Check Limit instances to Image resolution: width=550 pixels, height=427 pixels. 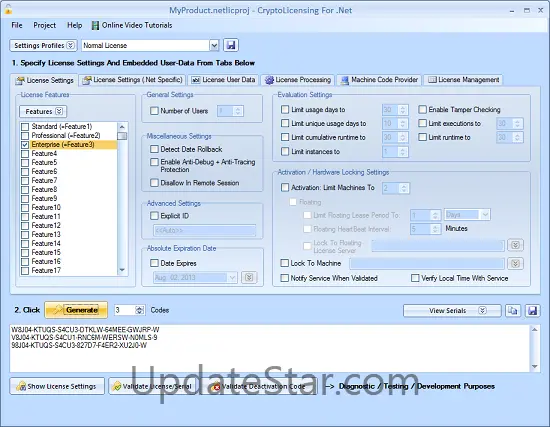coord(285,152)
